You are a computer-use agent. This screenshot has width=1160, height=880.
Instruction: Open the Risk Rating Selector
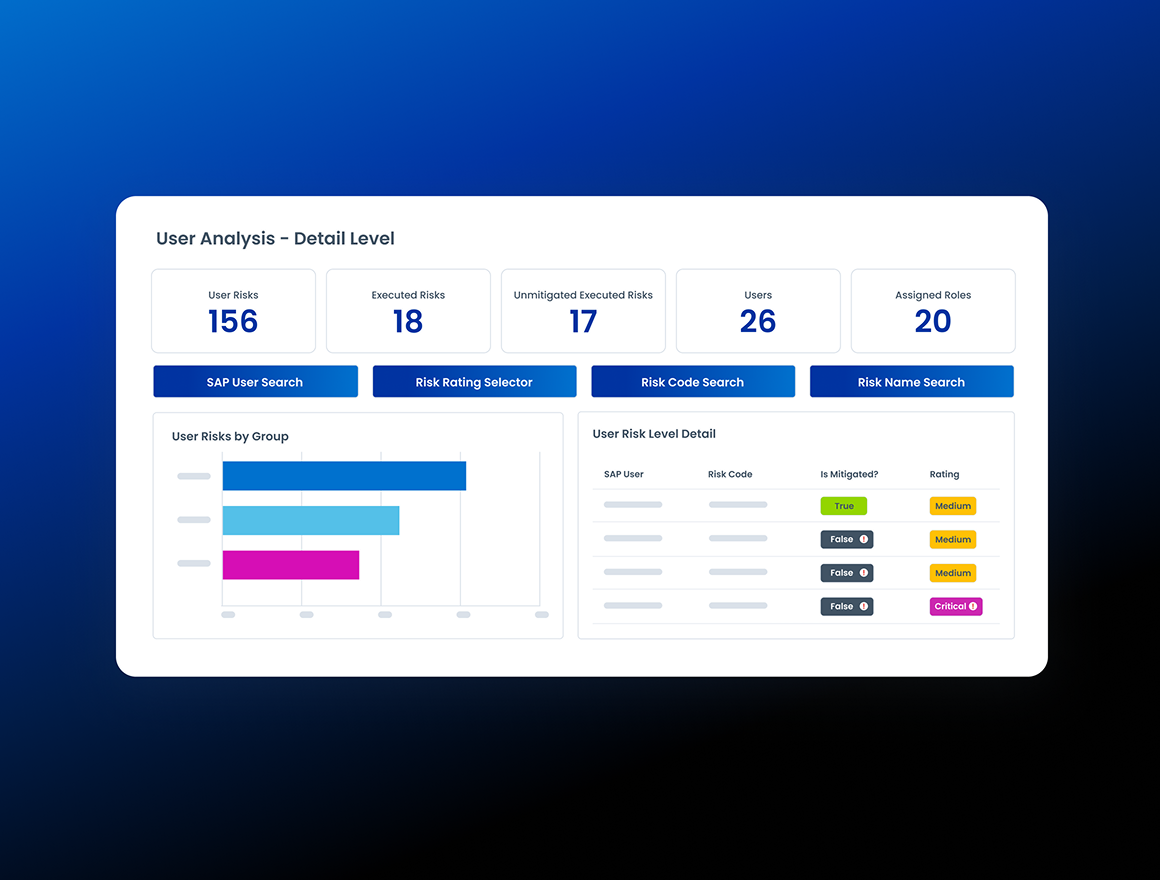tap(474, 382)
